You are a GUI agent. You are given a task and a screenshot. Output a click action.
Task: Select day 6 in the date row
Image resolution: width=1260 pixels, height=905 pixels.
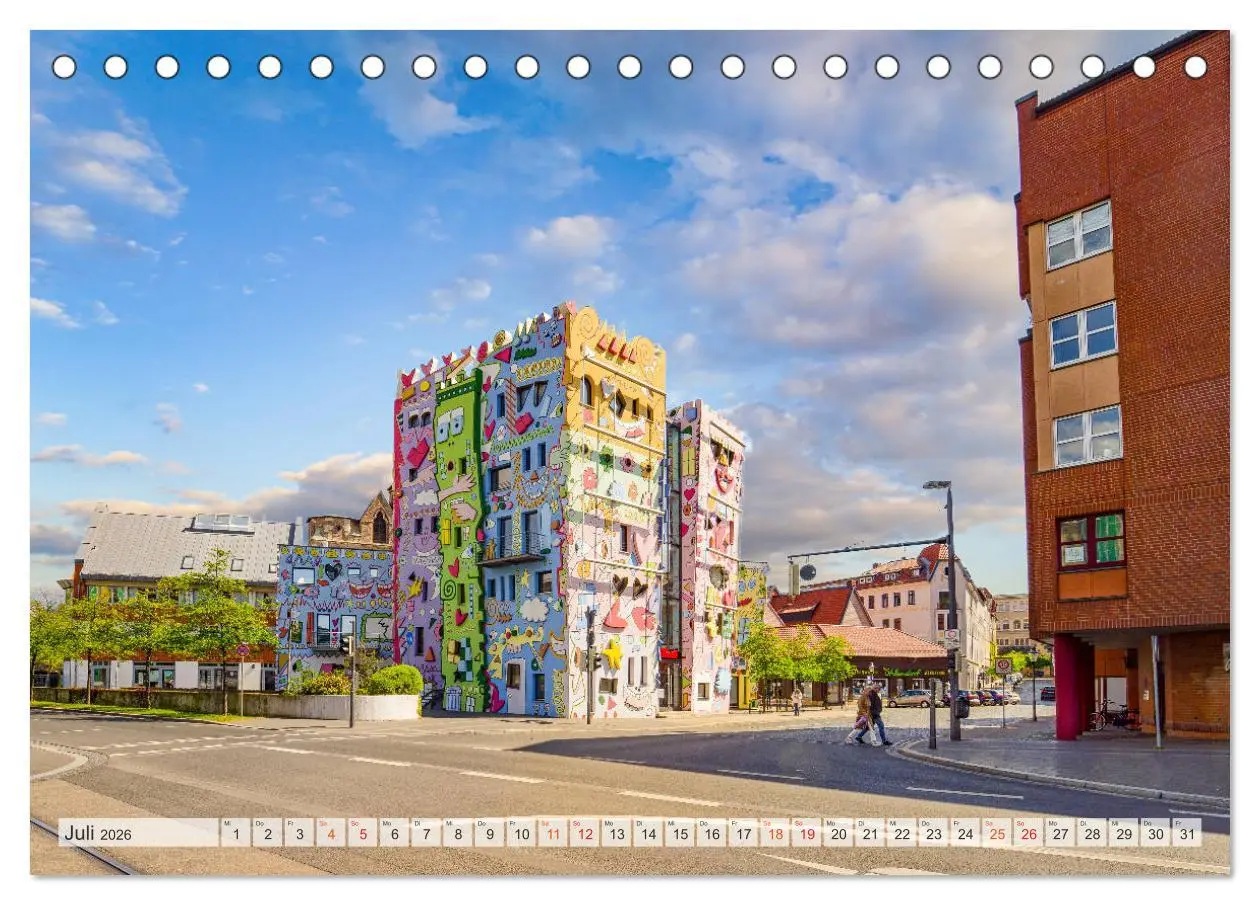click(x=394, y=832)
